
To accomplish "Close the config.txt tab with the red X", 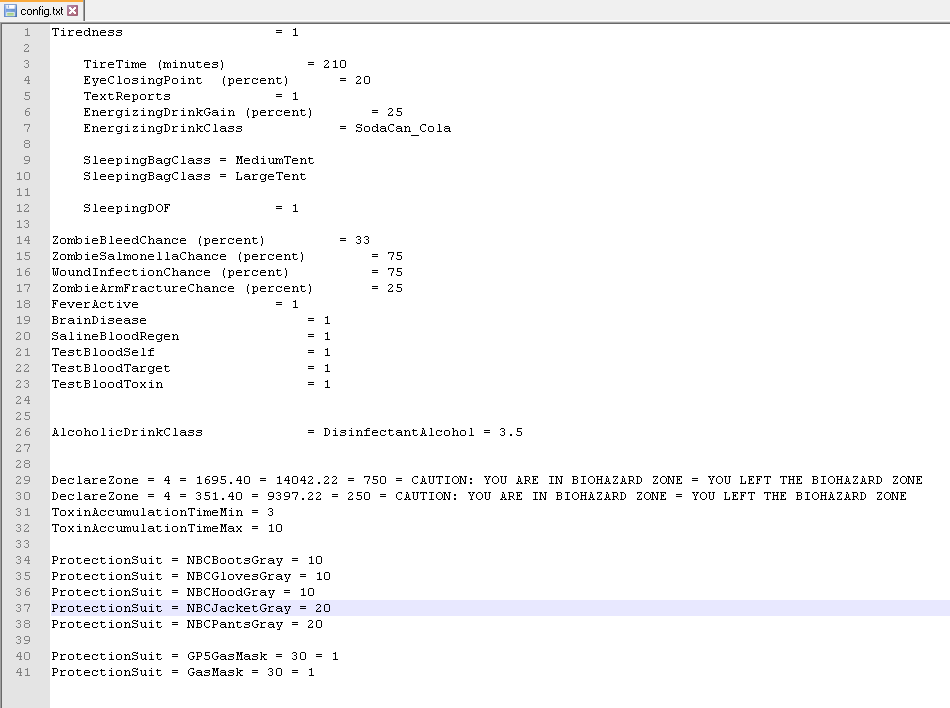I will [73, 11].
